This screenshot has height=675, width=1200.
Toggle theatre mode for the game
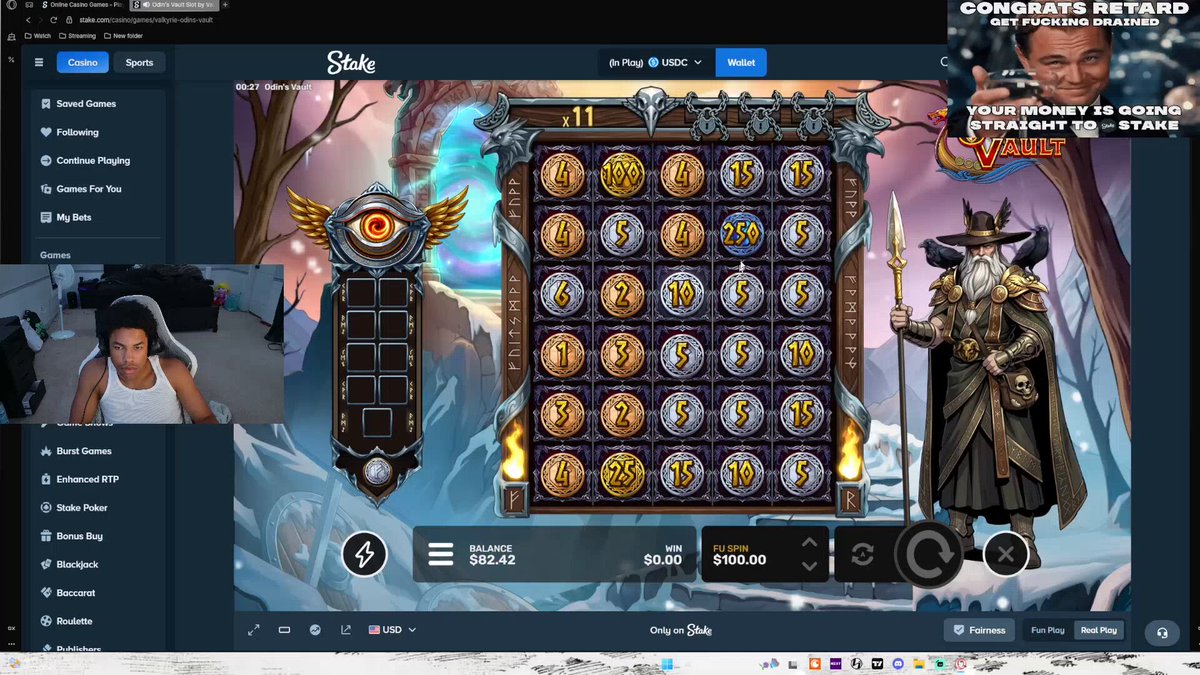284,630
